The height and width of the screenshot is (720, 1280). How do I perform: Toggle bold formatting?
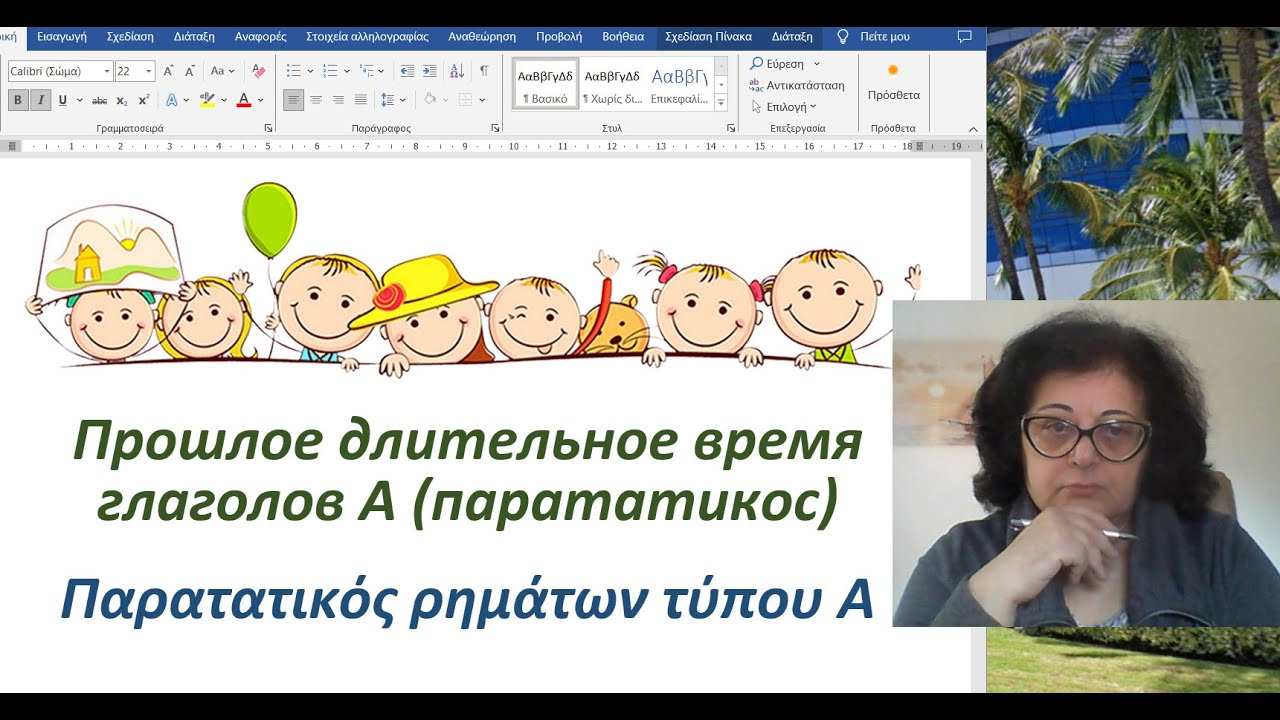coord(18,100)
